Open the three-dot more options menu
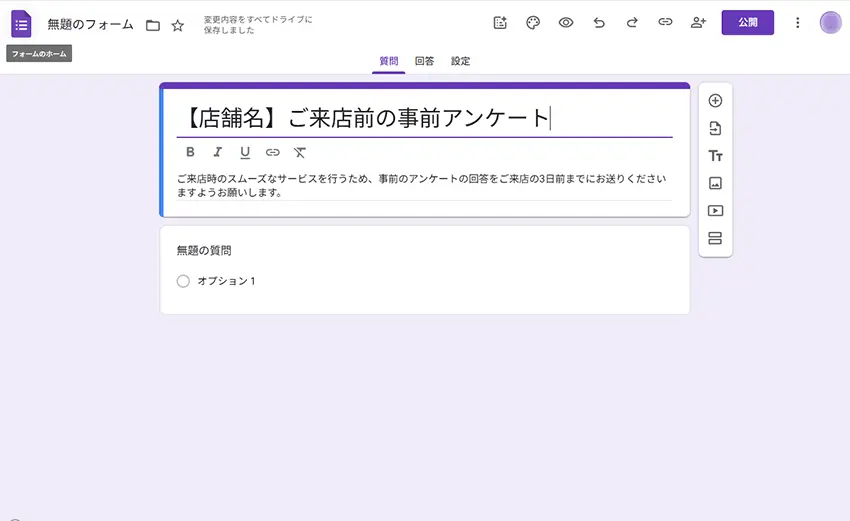 [797, 23]
